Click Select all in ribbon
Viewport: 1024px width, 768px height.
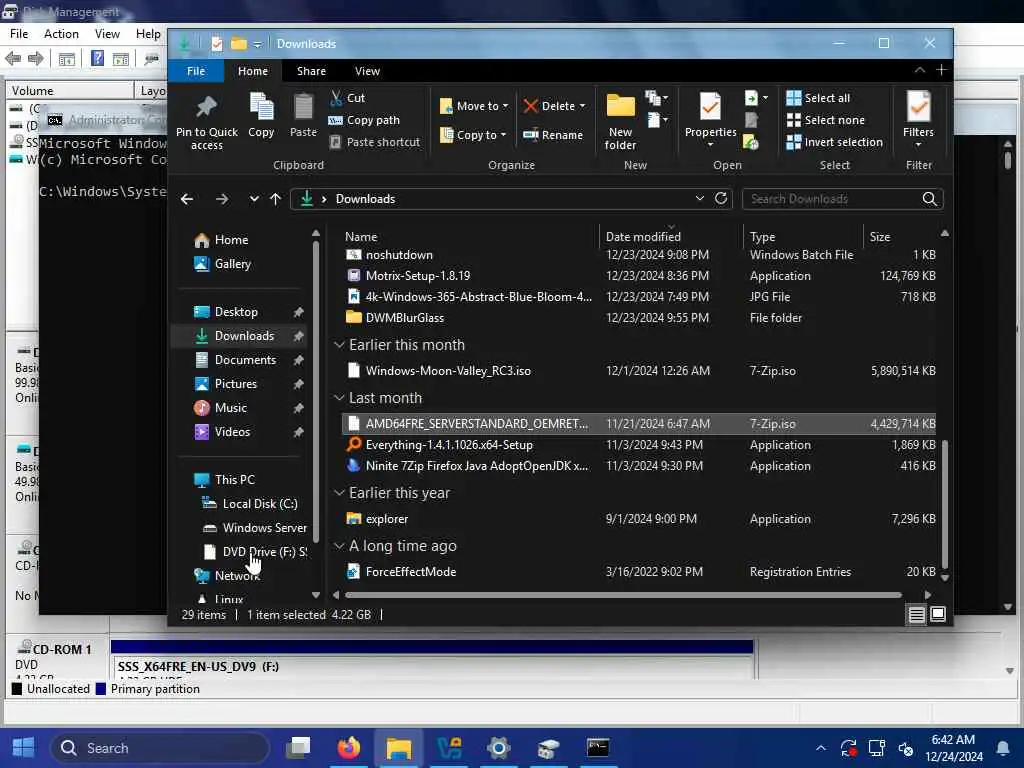point(818,98)
